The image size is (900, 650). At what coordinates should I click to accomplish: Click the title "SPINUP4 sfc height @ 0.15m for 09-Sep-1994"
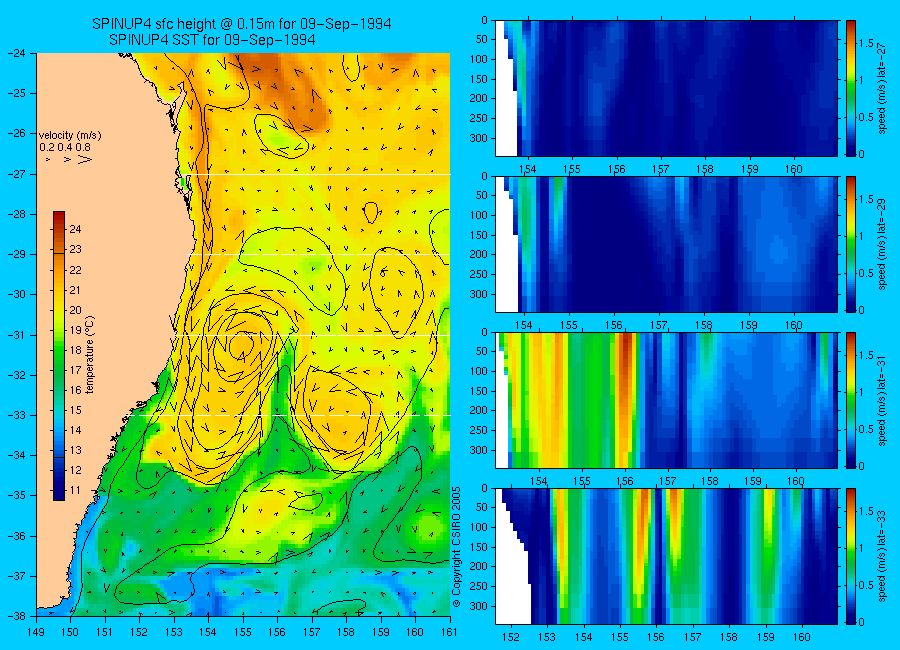coord(242,24)
